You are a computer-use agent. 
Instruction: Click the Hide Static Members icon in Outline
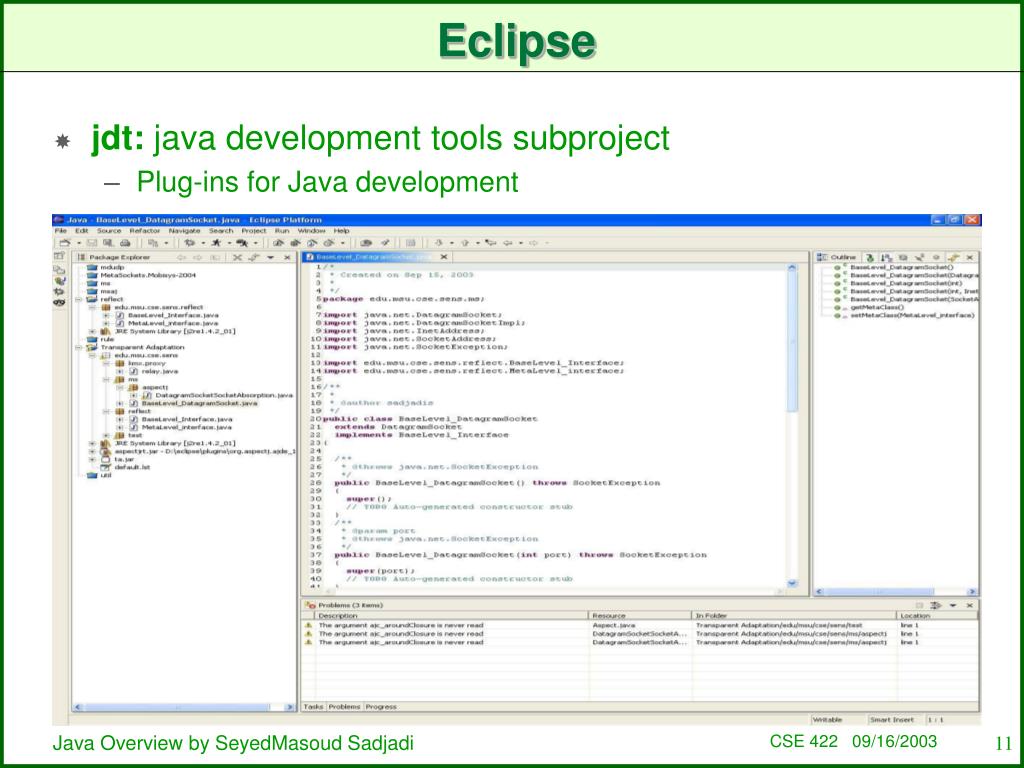(x=919, y=258)
